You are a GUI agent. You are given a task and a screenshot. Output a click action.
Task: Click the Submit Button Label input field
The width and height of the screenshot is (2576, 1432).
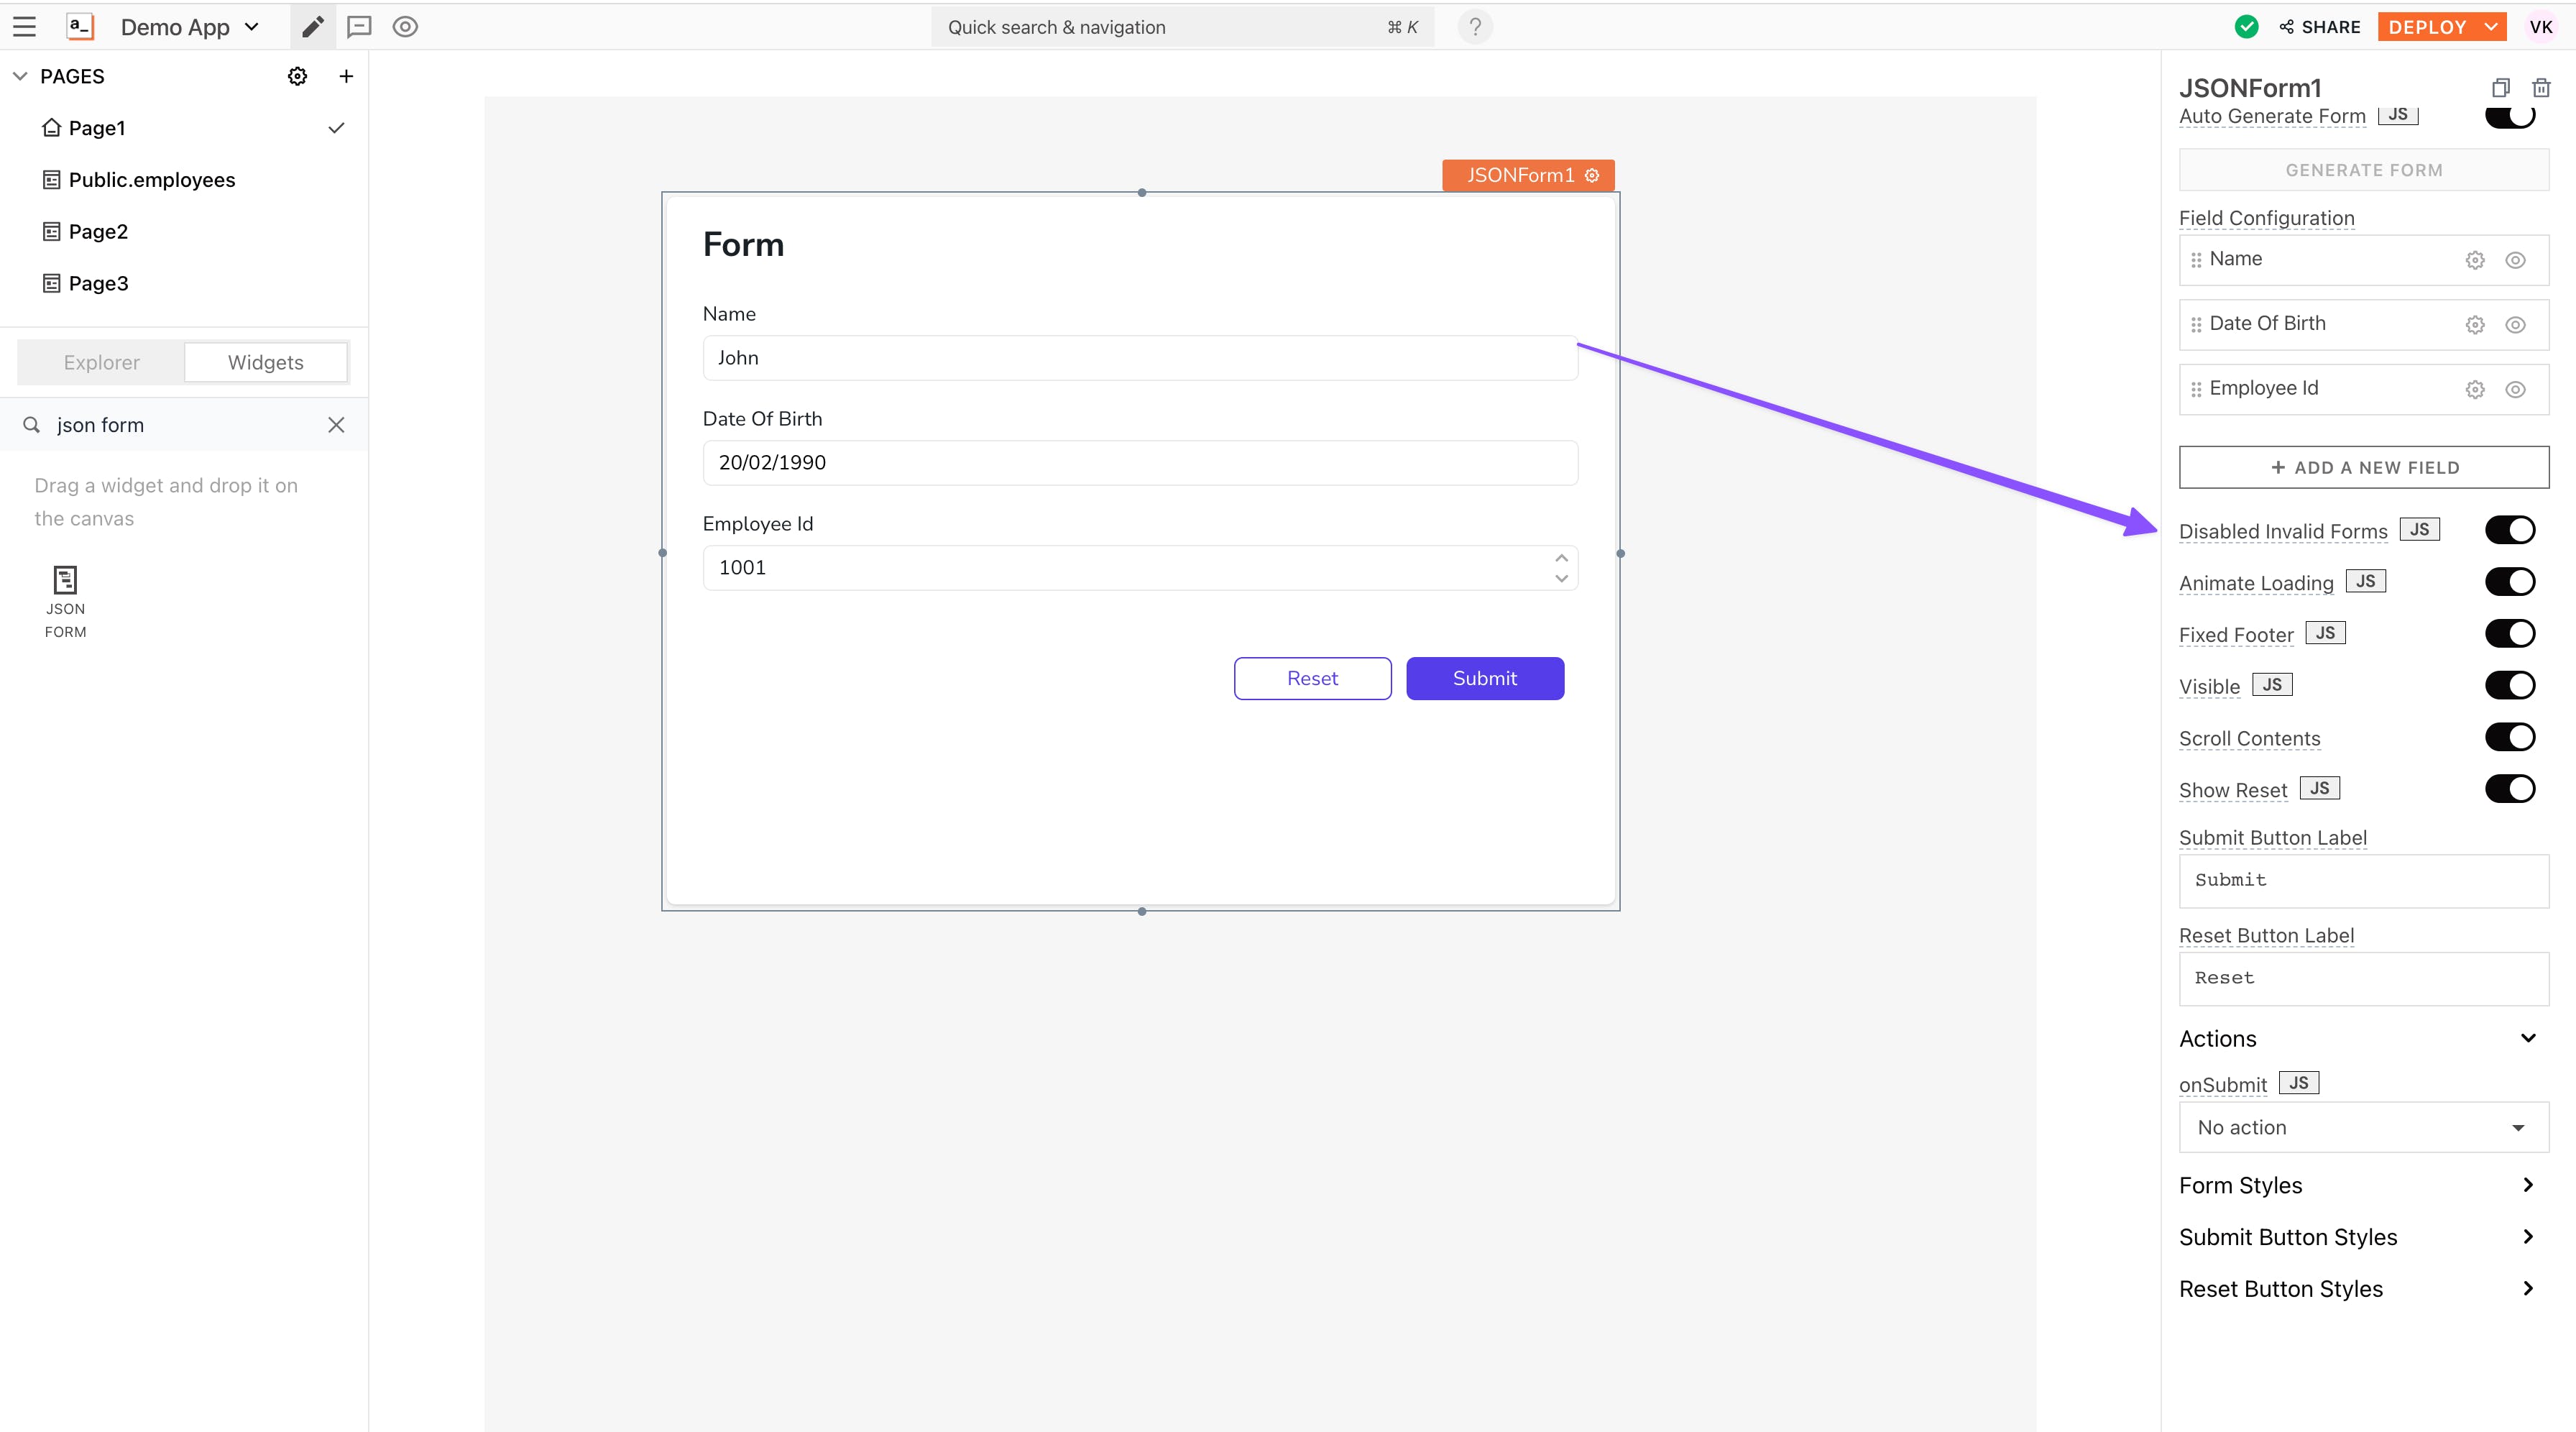[2363, 880]
